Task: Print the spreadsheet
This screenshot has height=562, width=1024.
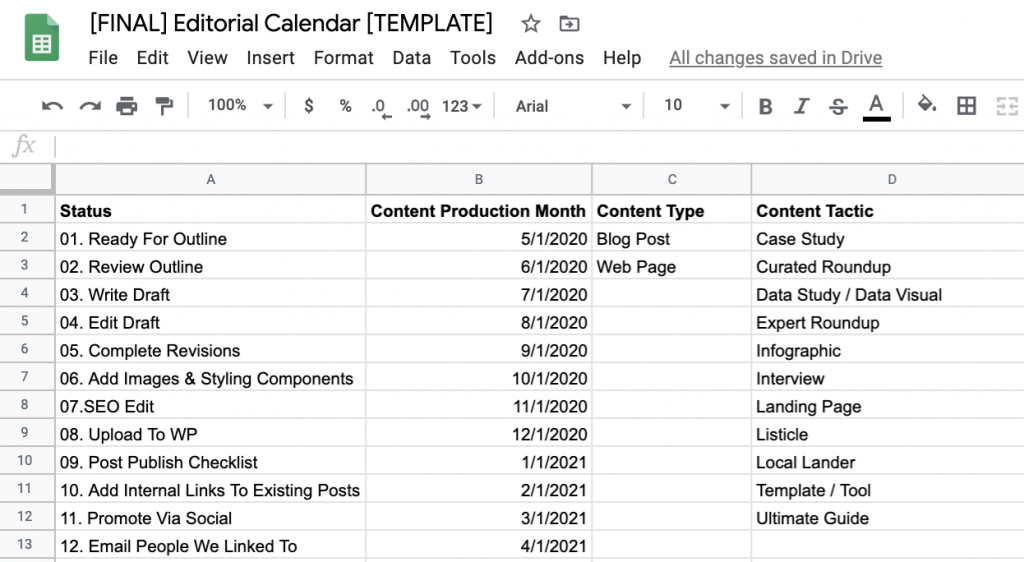Action: click(x=127, y=106)
